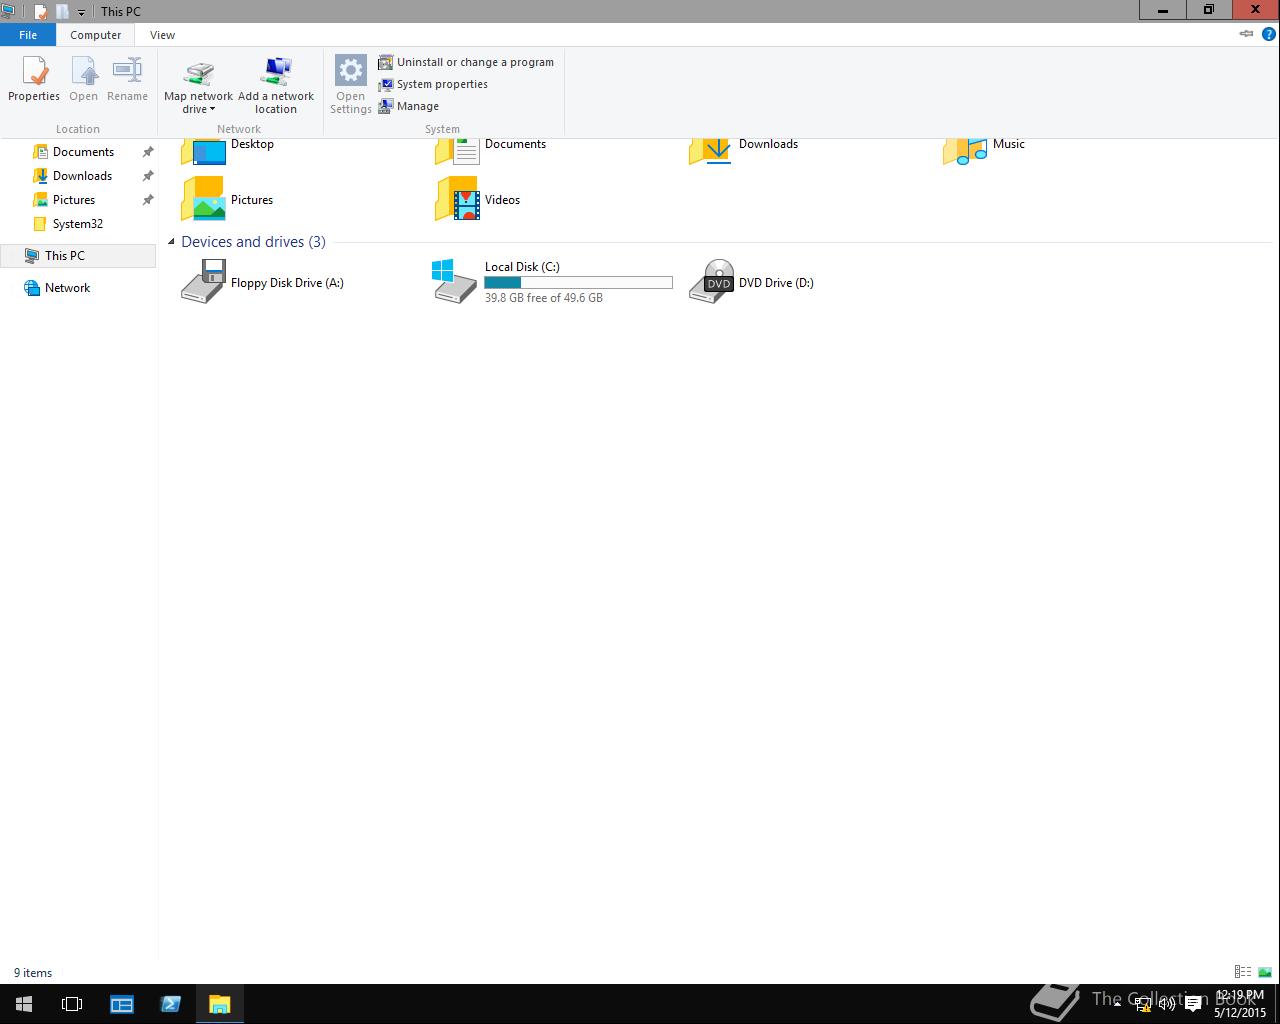Click the 9 items status text
Viewport: 1280px width, 1024px height.
33,973
